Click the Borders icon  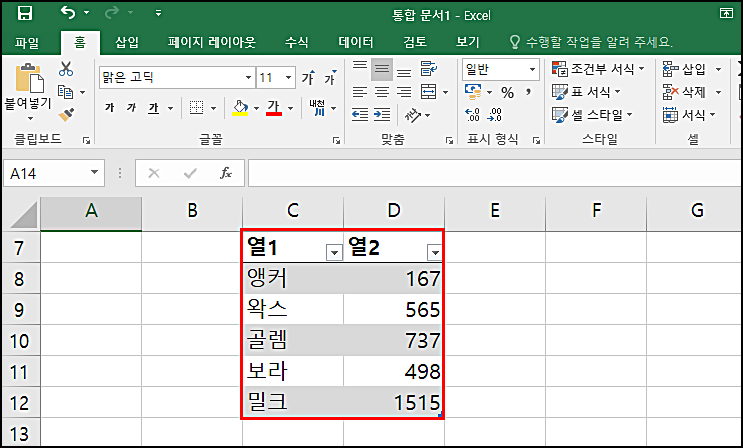click(x=197, y=108)
